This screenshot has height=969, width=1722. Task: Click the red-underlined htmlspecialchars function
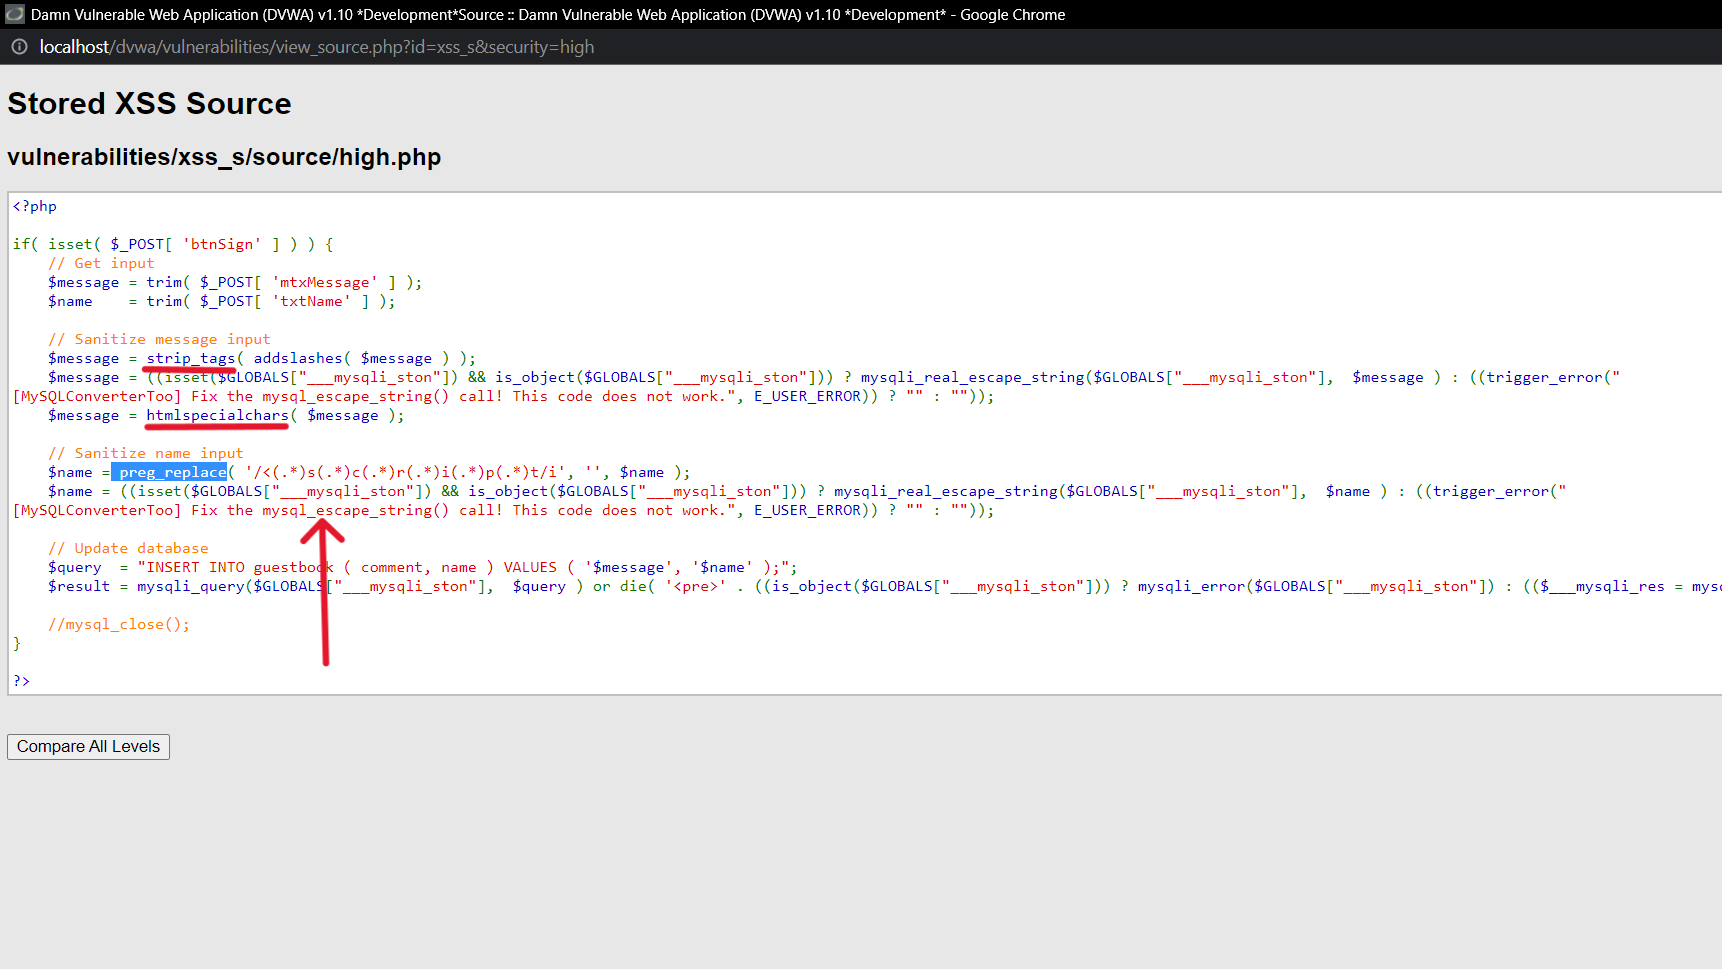click(217, 415)
